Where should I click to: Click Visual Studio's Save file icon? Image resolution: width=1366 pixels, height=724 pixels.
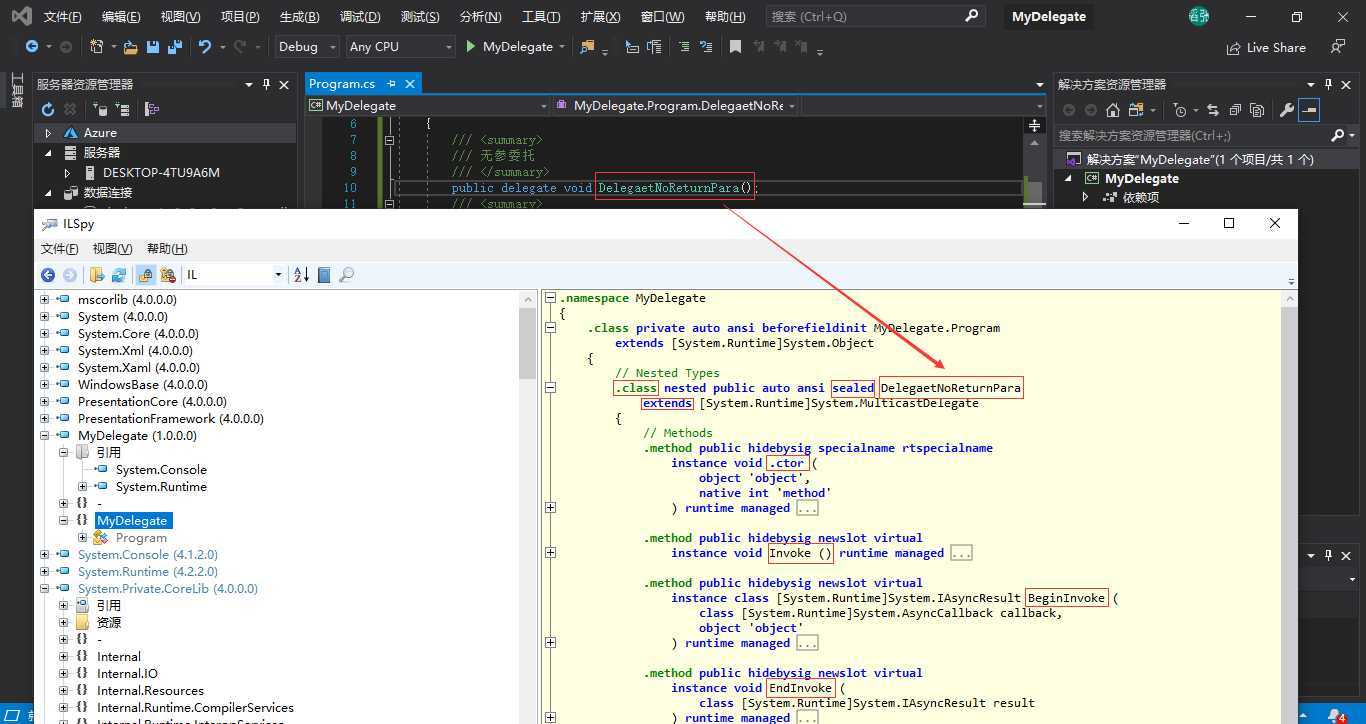pos(152,47)
